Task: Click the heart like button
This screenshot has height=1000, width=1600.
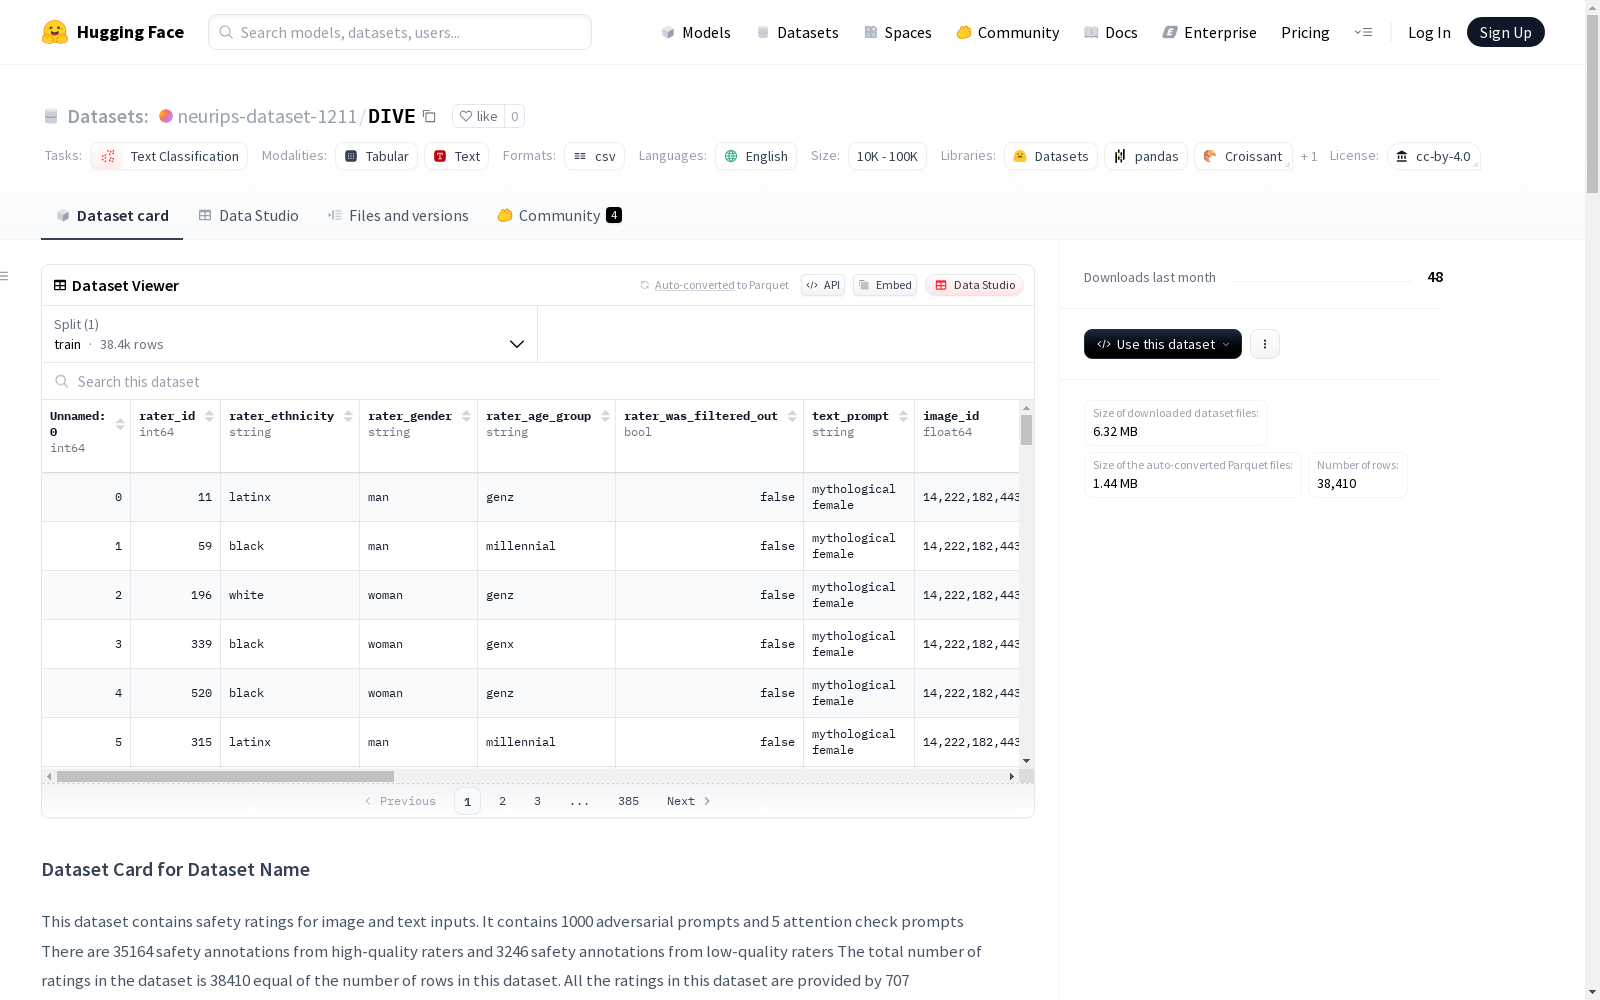Action: [478, 116]
